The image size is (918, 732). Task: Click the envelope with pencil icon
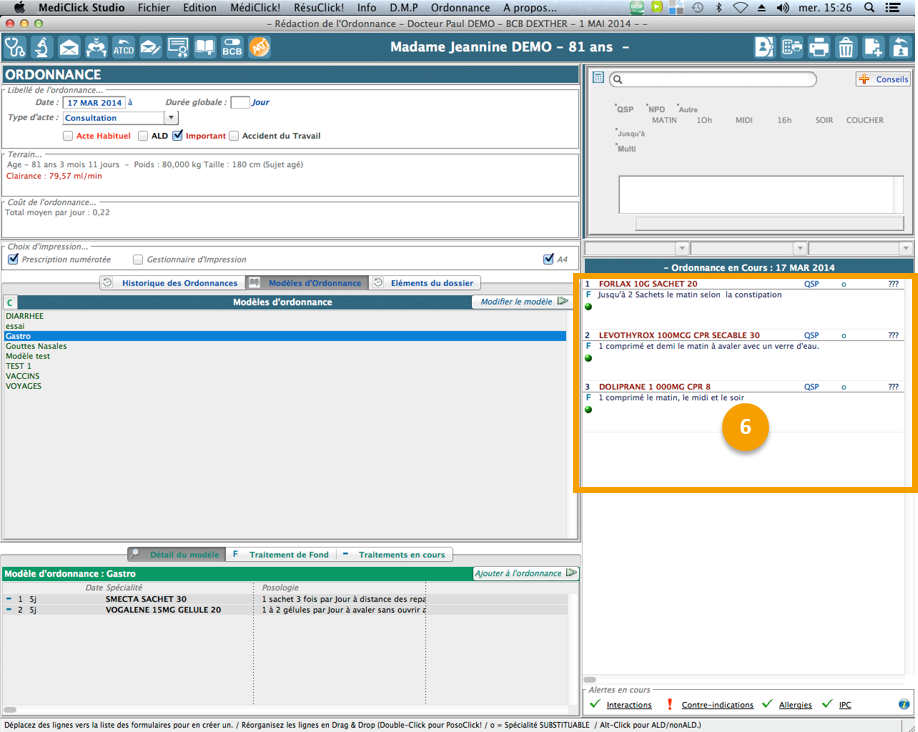point(150,47)
